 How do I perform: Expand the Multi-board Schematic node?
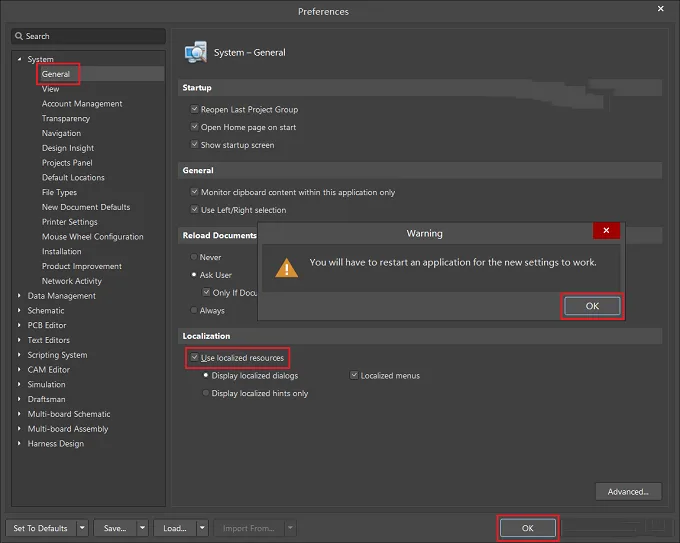pos(19,414)
